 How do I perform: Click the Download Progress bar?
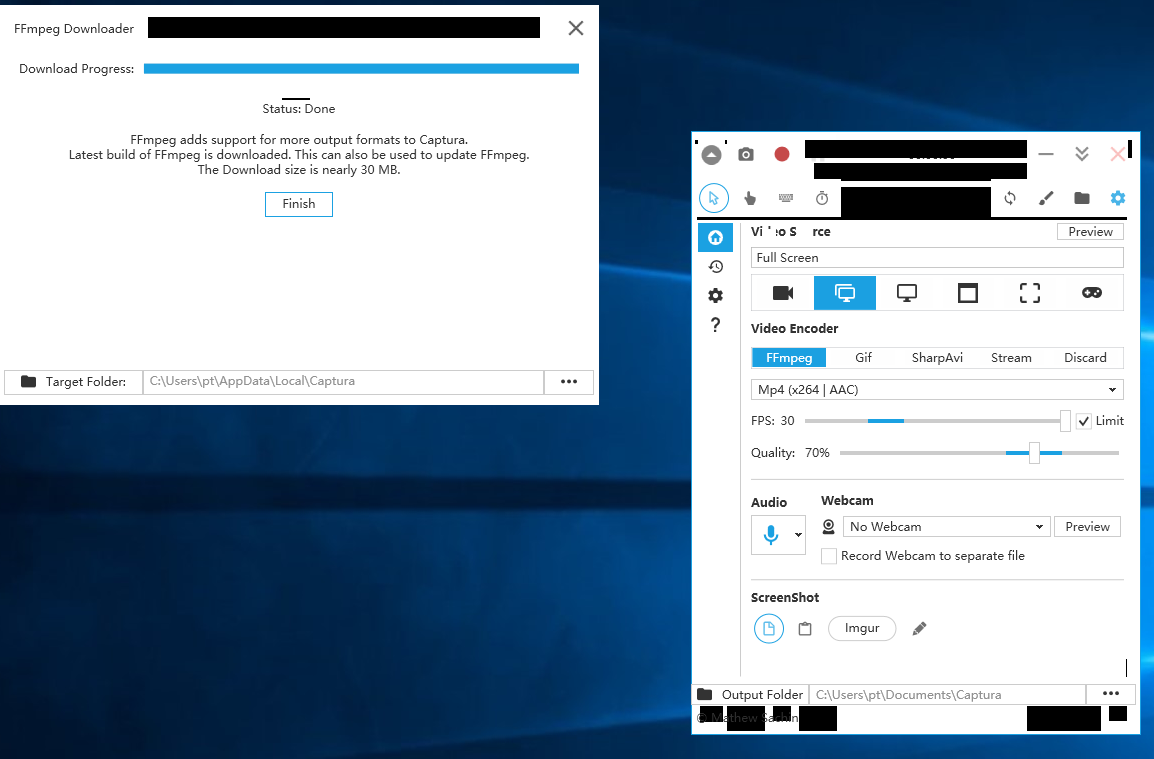361,68
